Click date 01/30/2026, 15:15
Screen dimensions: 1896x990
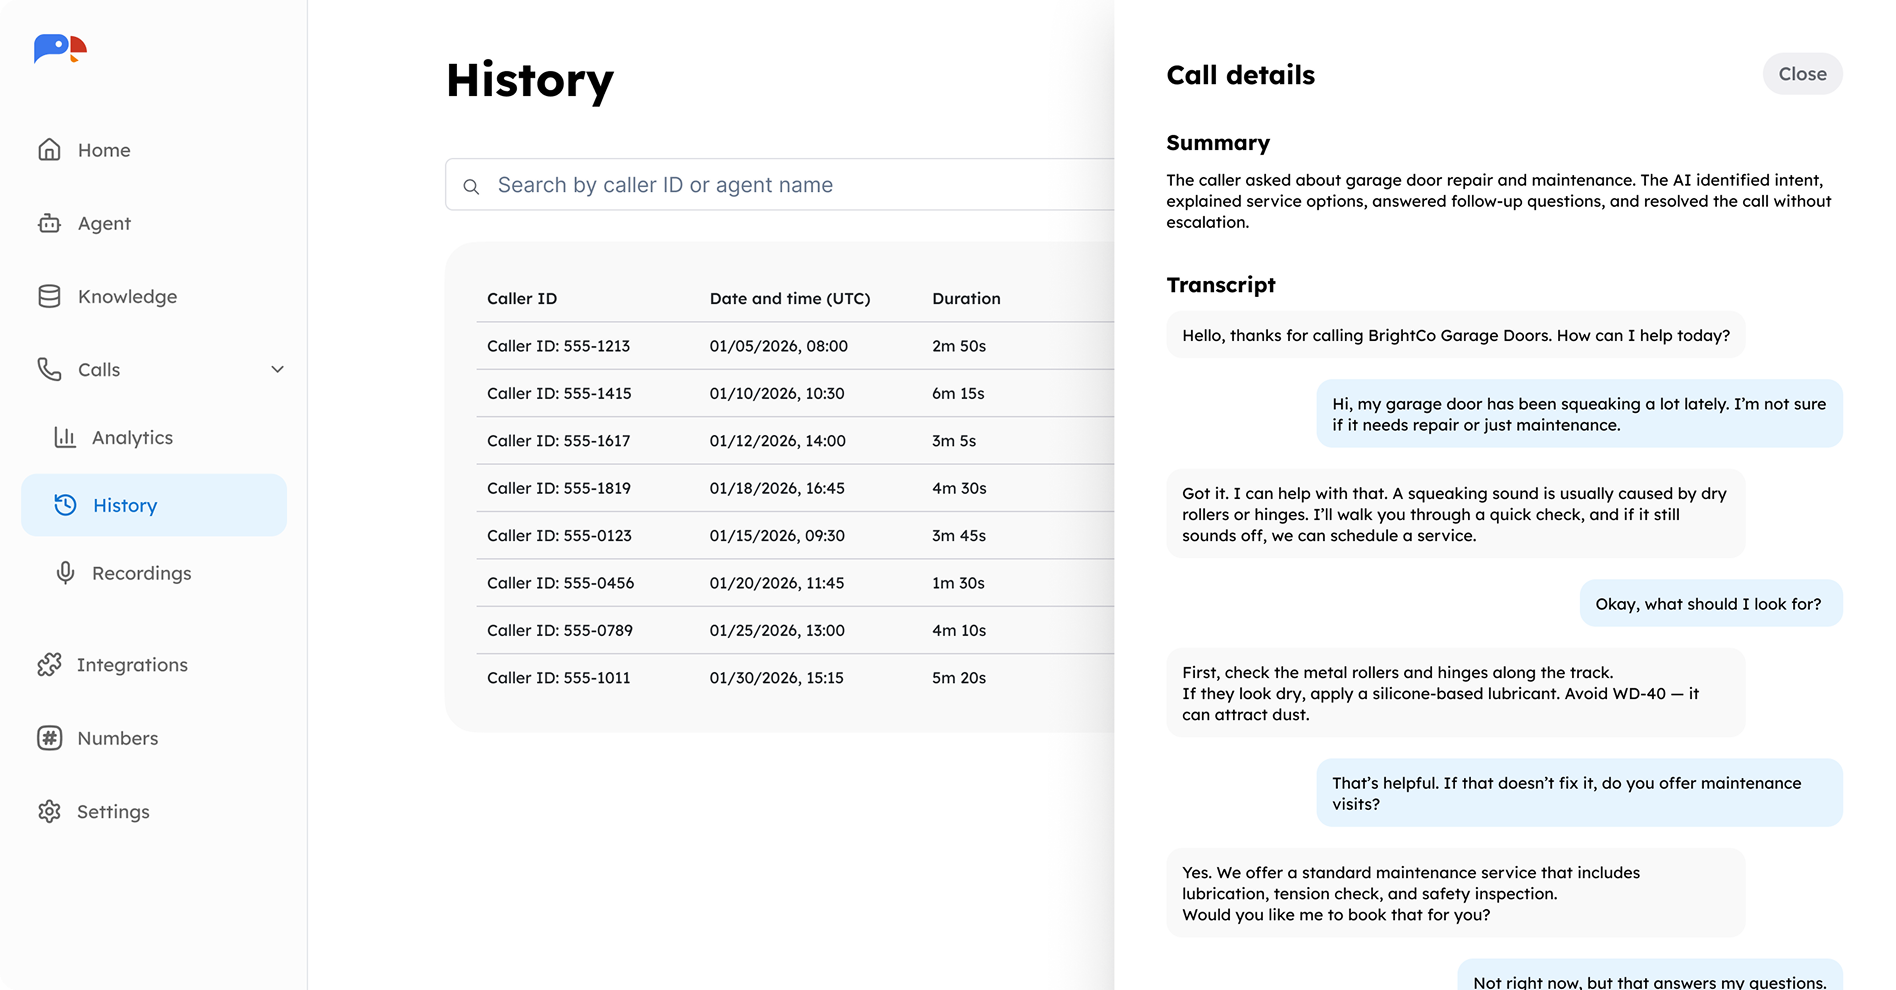777,677
